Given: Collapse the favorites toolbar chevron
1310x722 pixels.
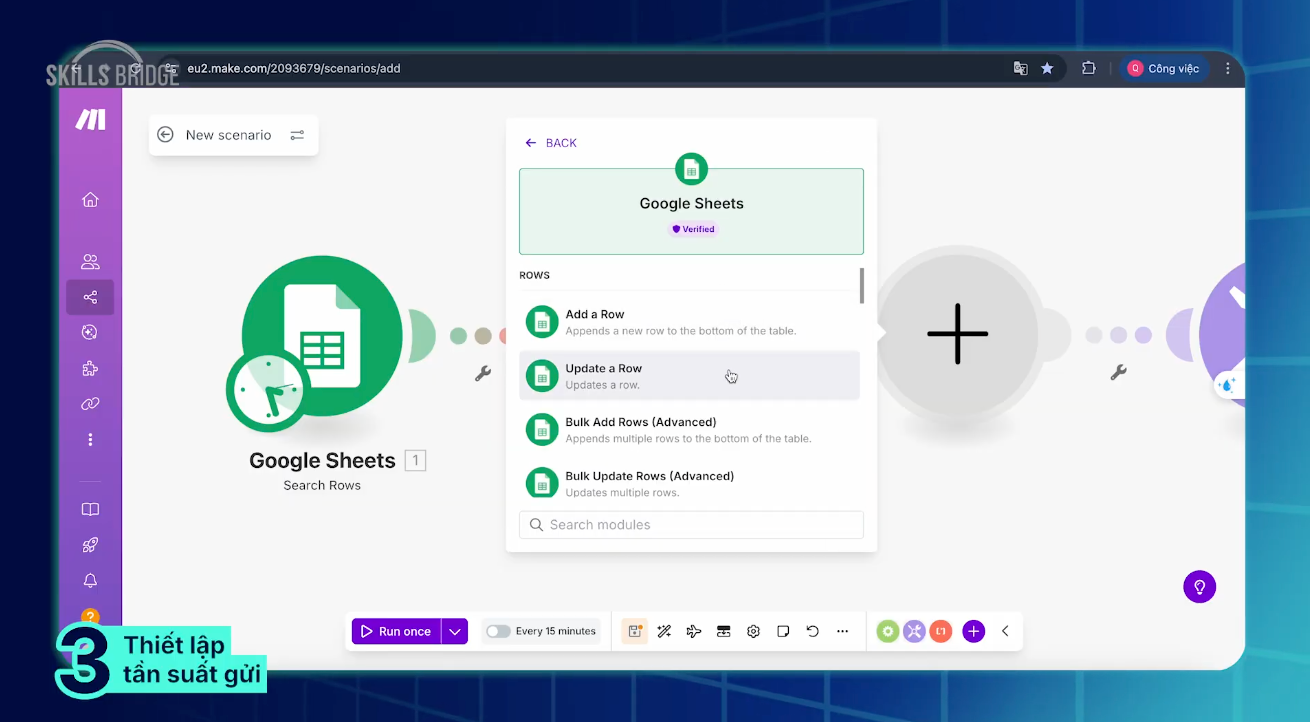Looking at the screenshot, I should (1005, 631).
